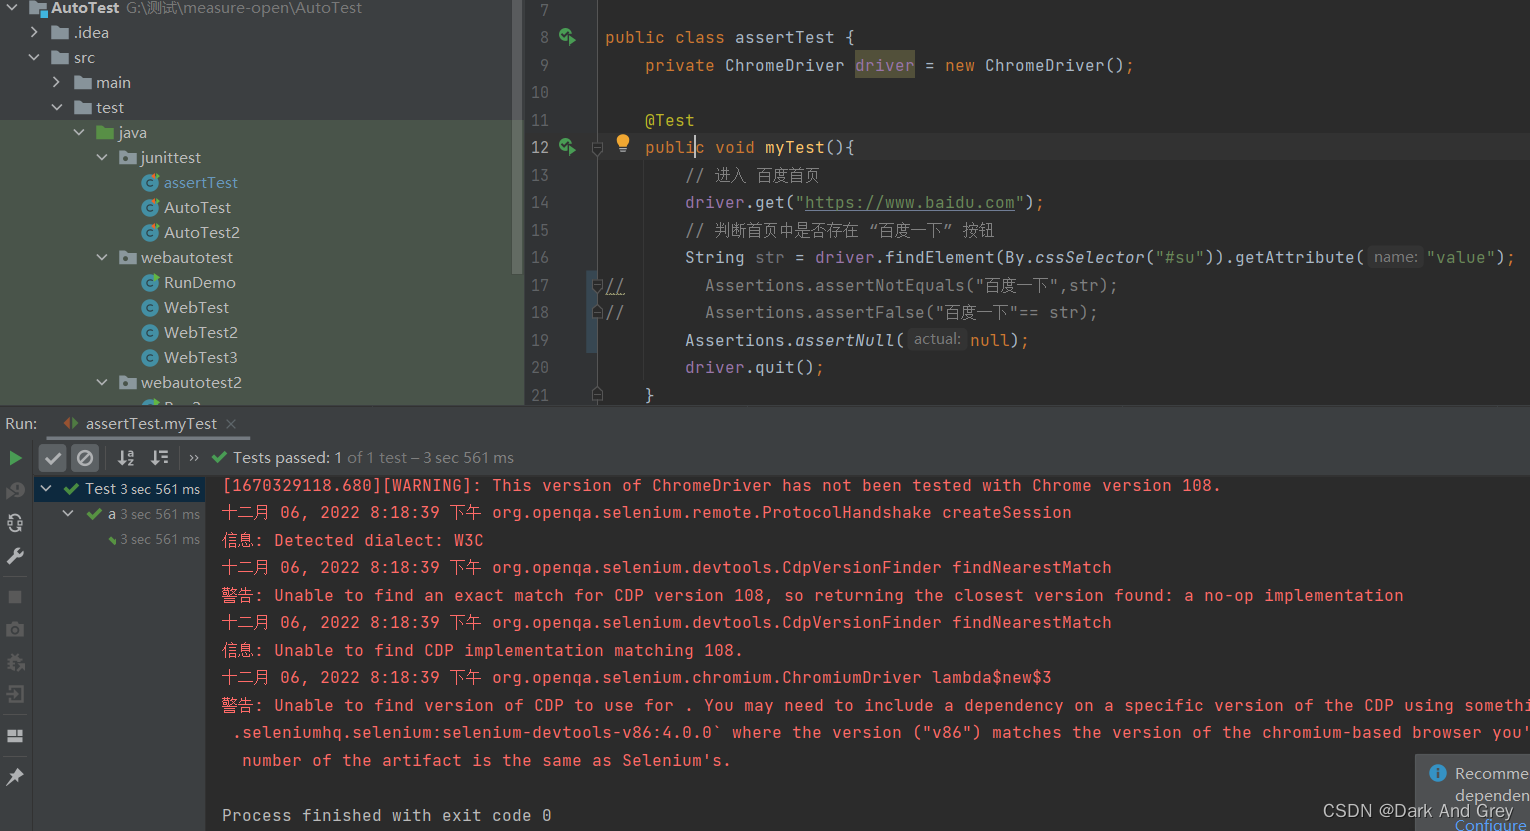
Task: Click the assertTest class icon
Action: coord(150,182)
